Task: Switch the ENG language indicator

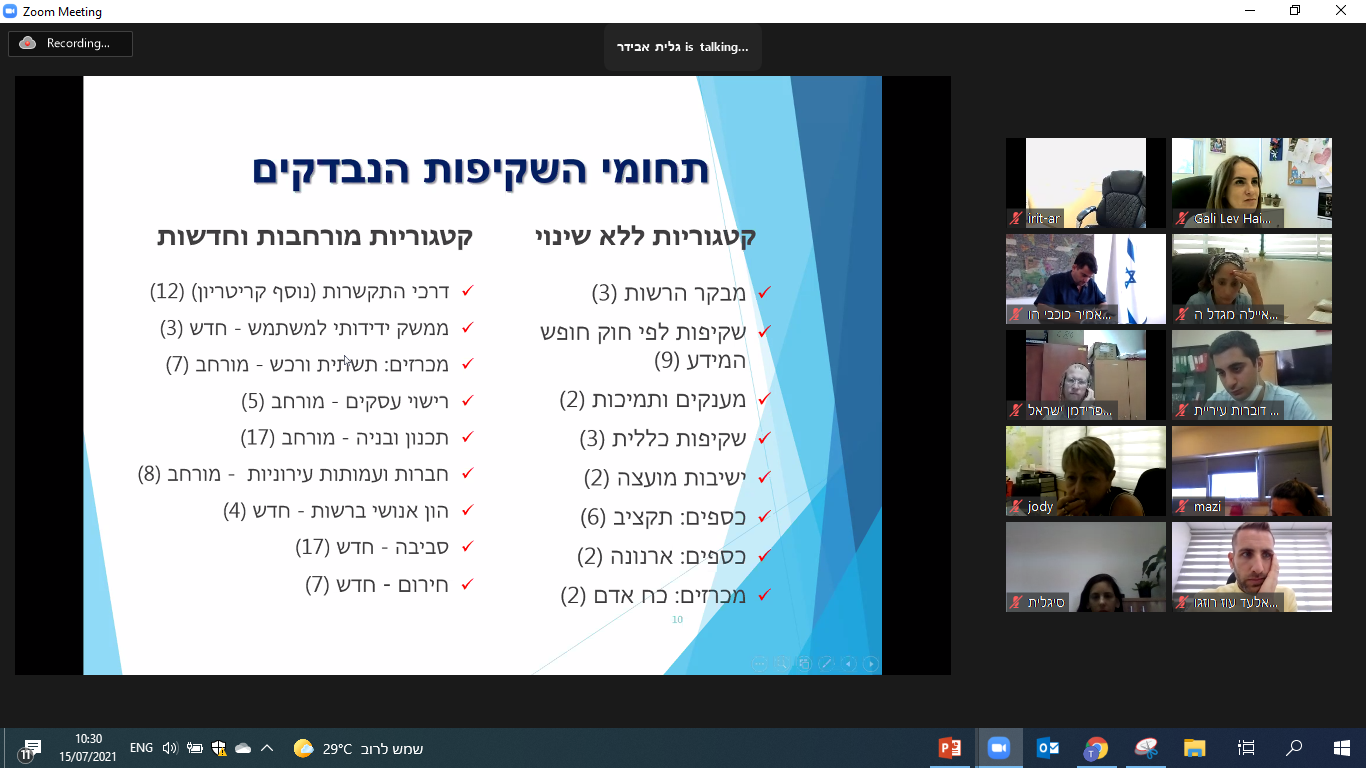Action: point(141,748)
